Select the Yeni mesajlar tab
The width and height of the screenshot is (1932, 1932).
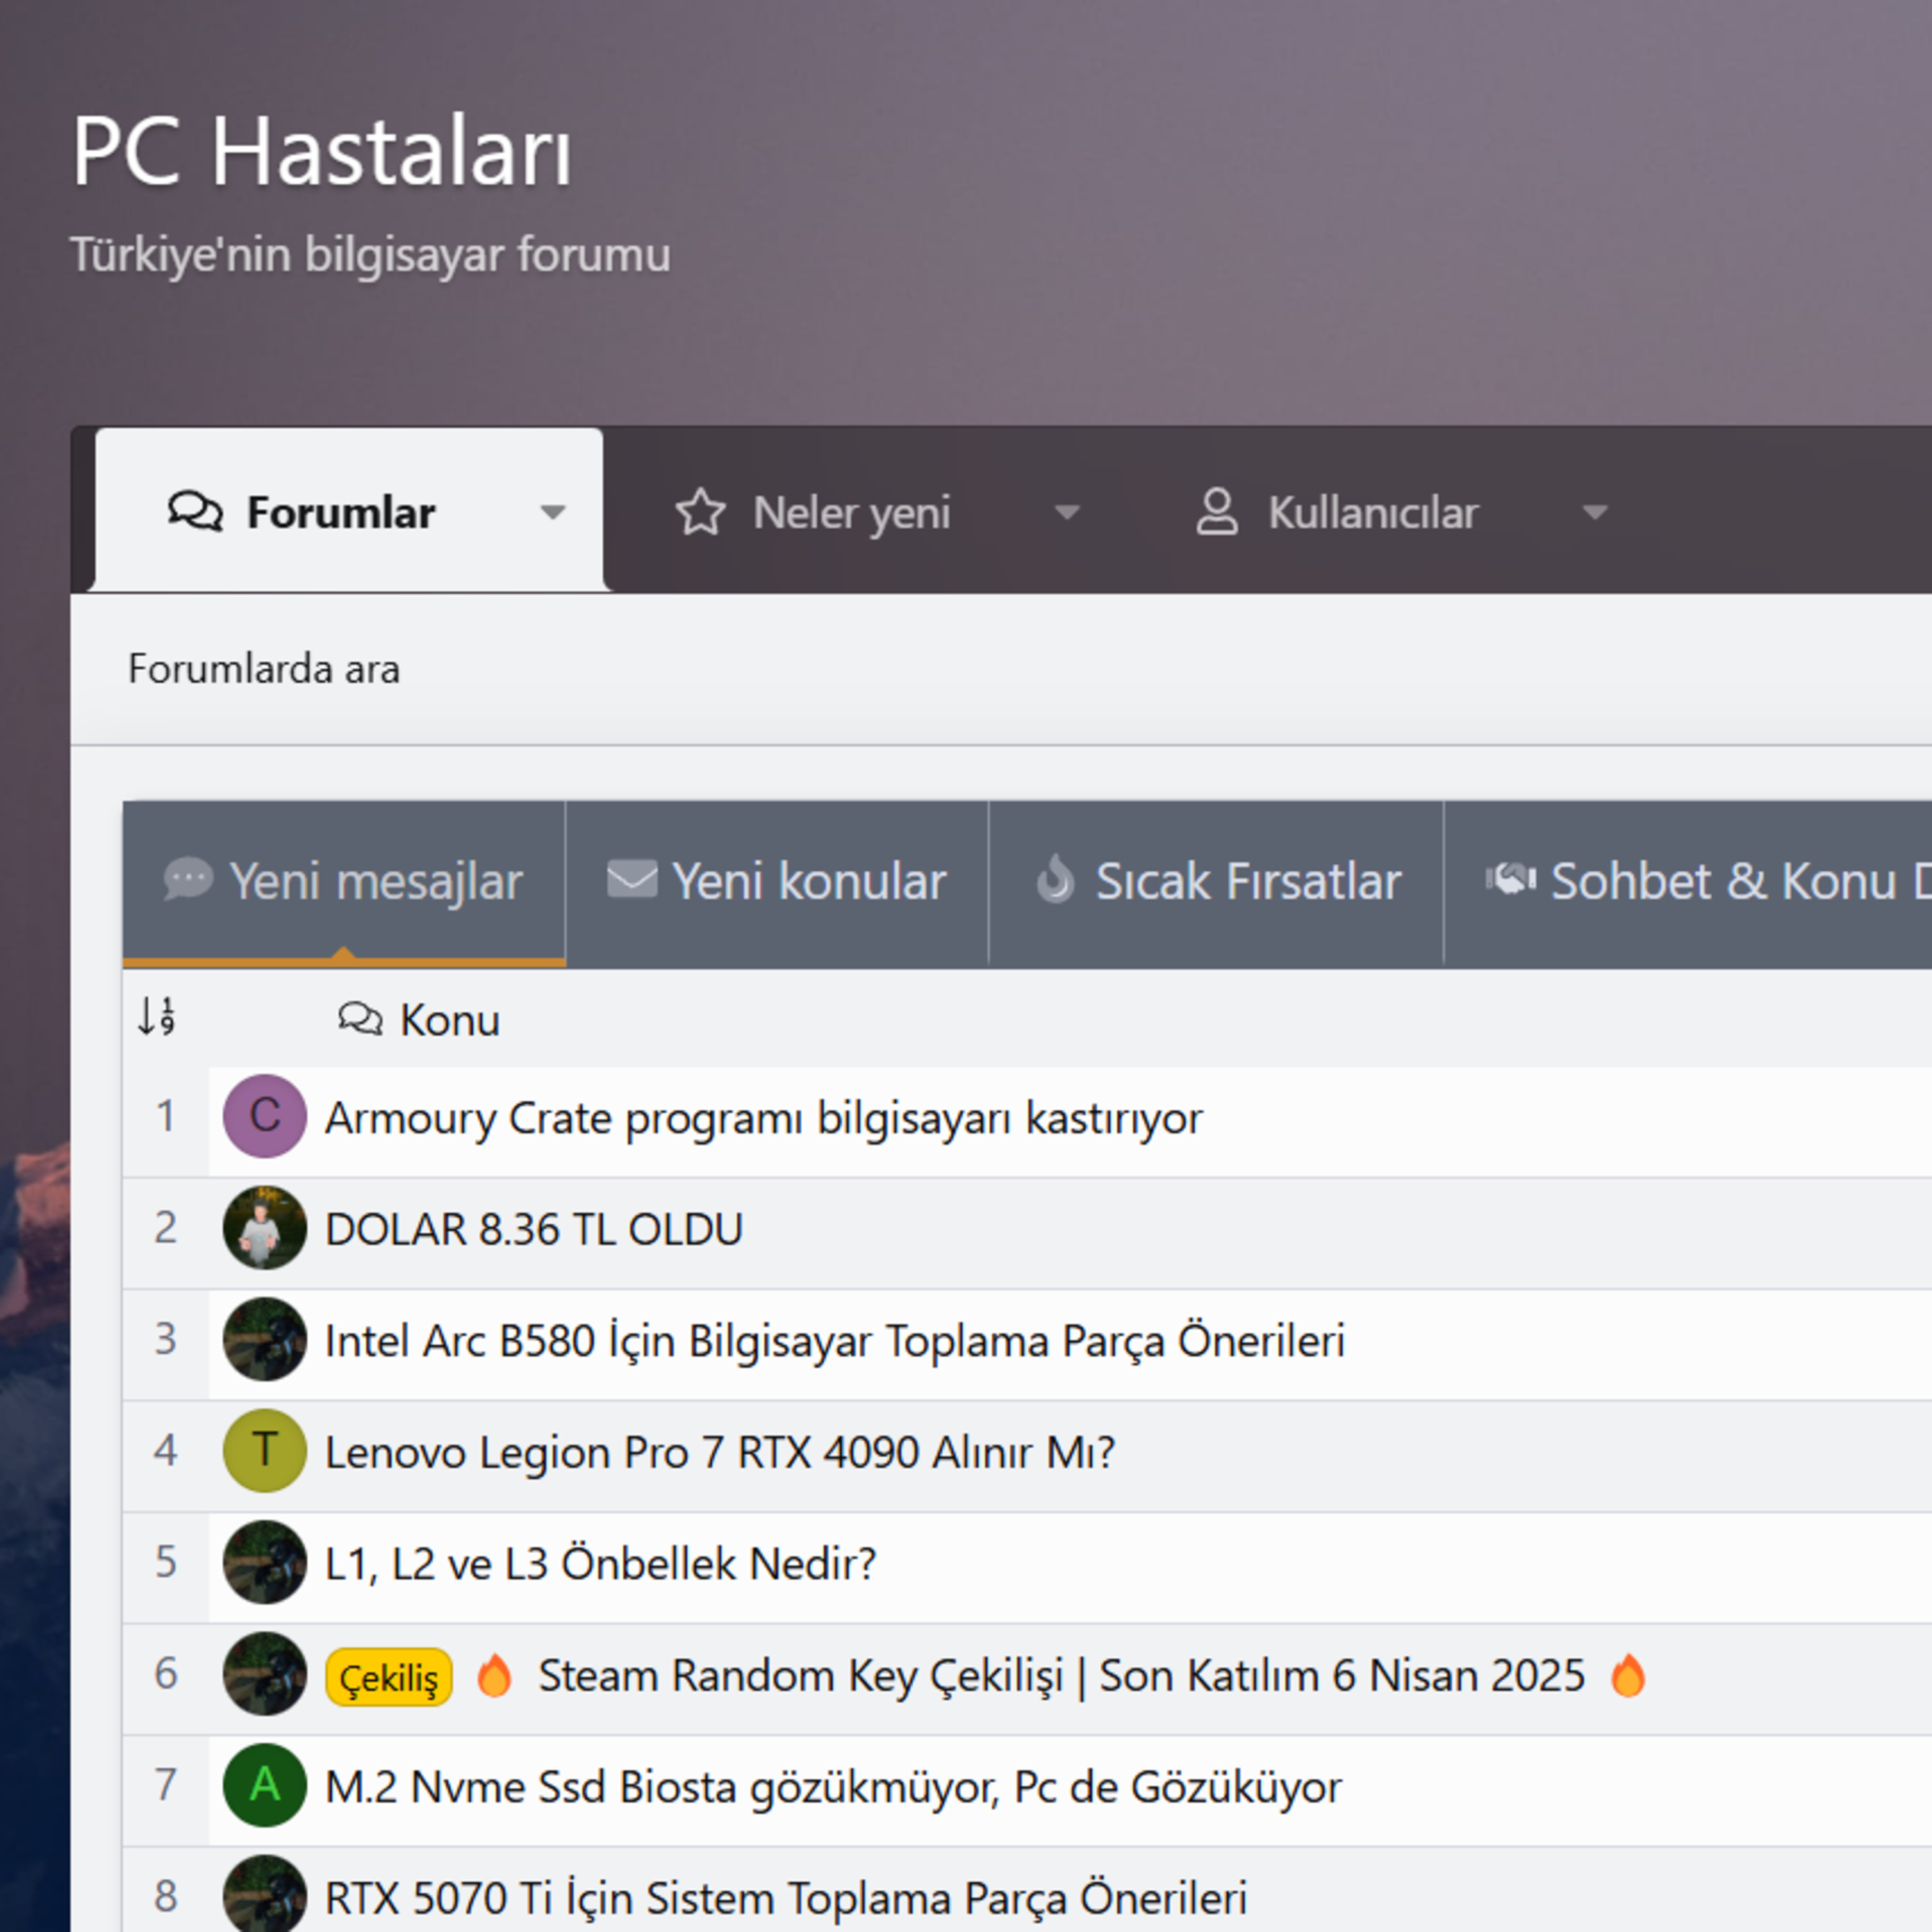pyautogui.click(x=344, y=882)
